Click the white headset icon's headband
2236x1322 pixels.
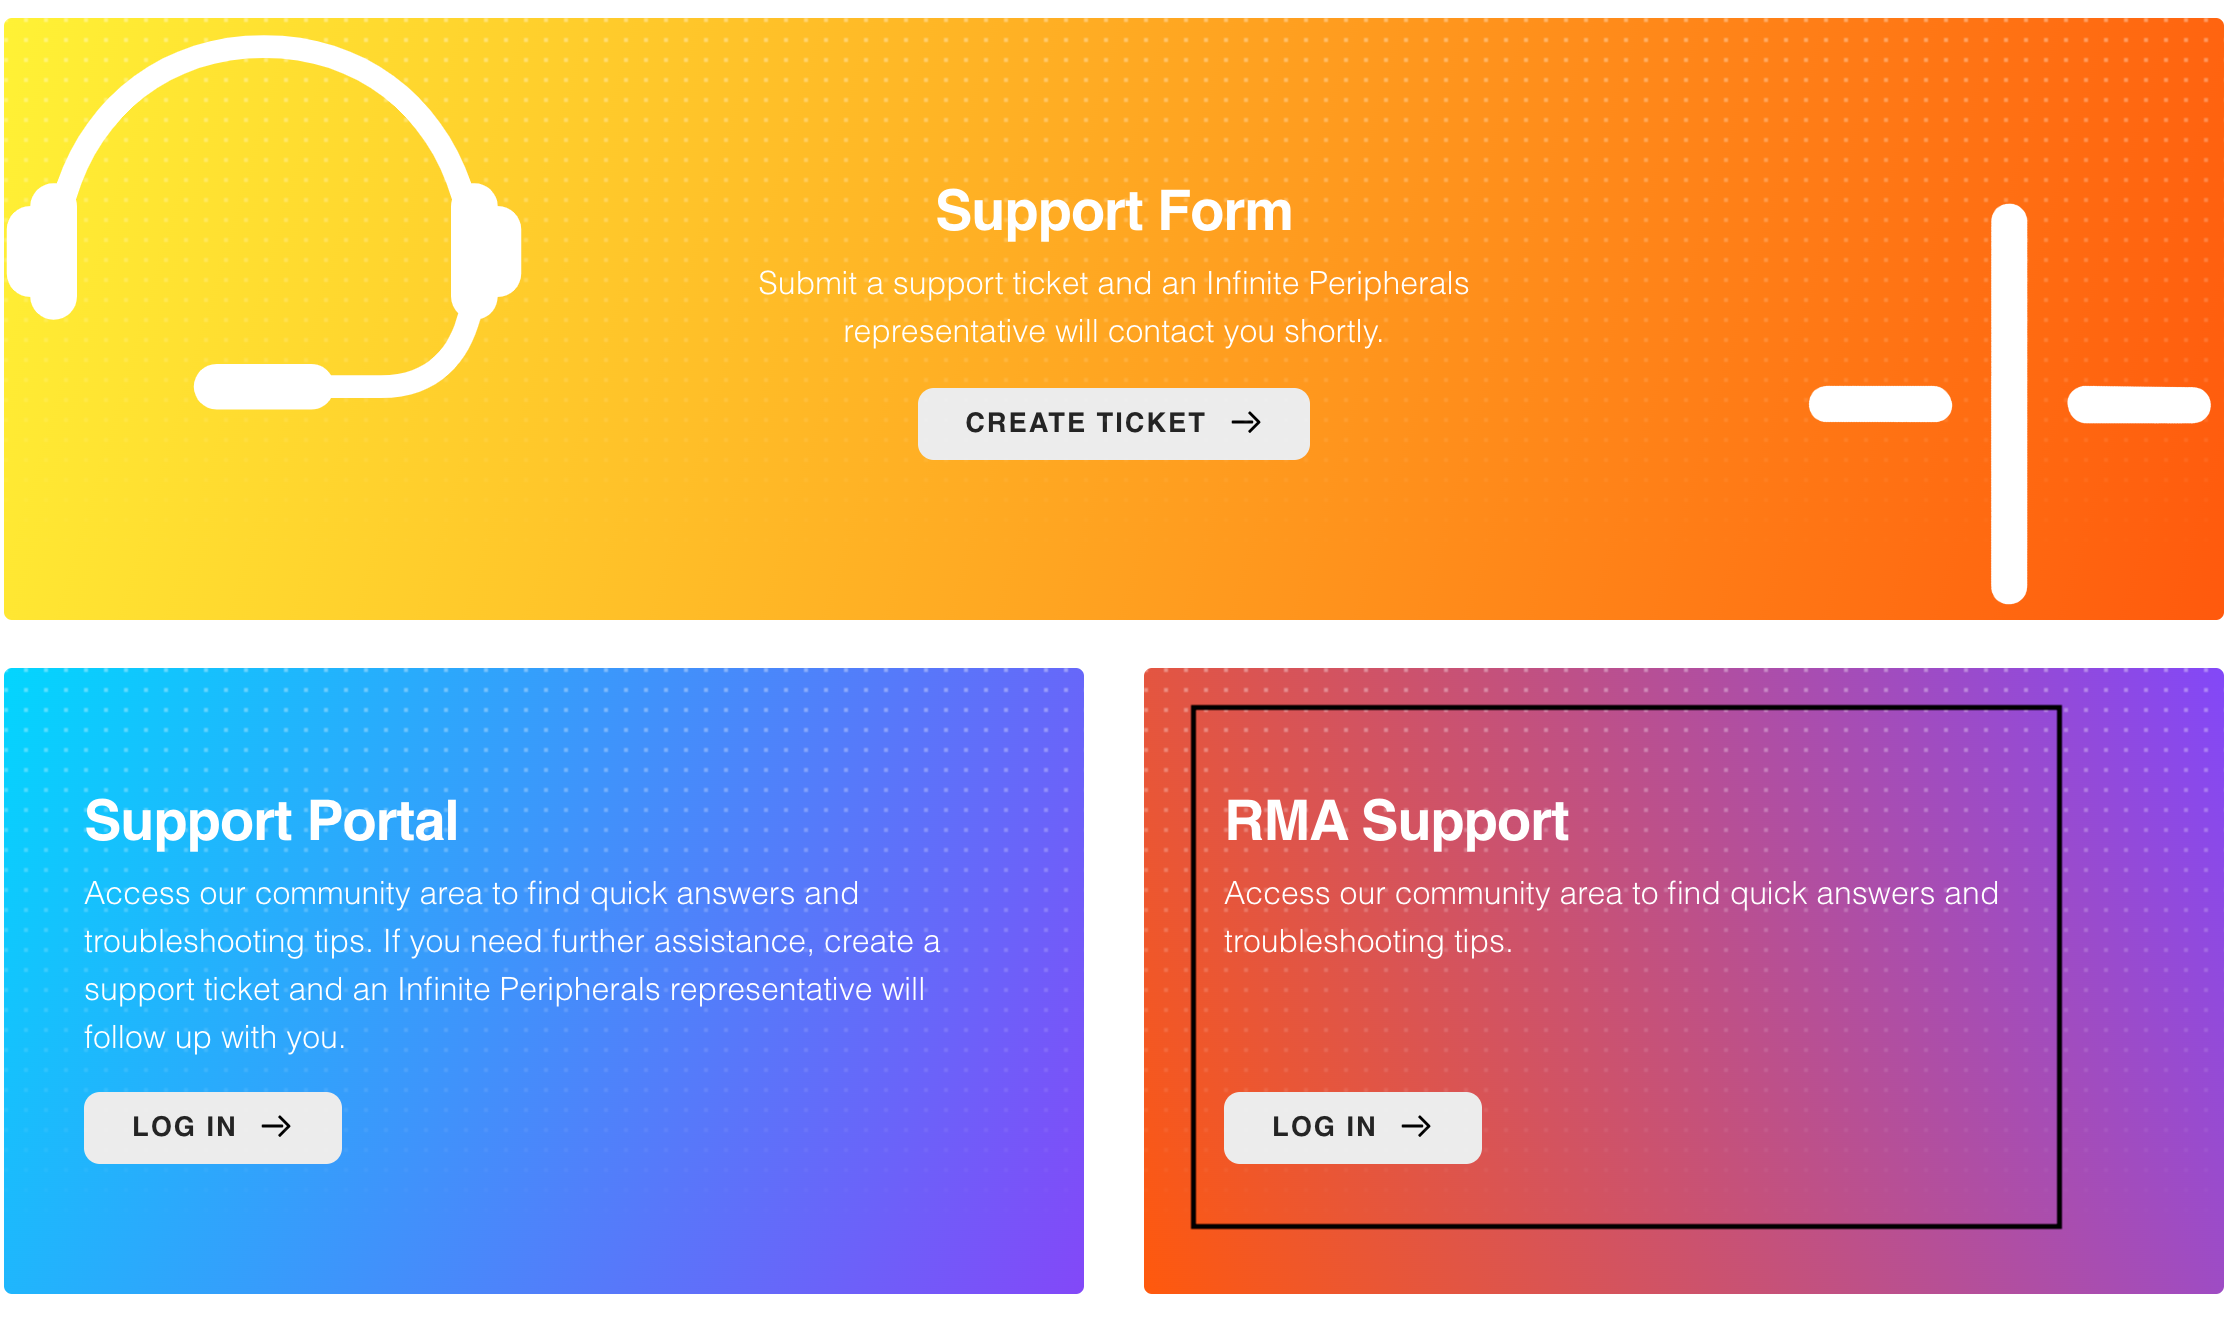coord(262,50)
